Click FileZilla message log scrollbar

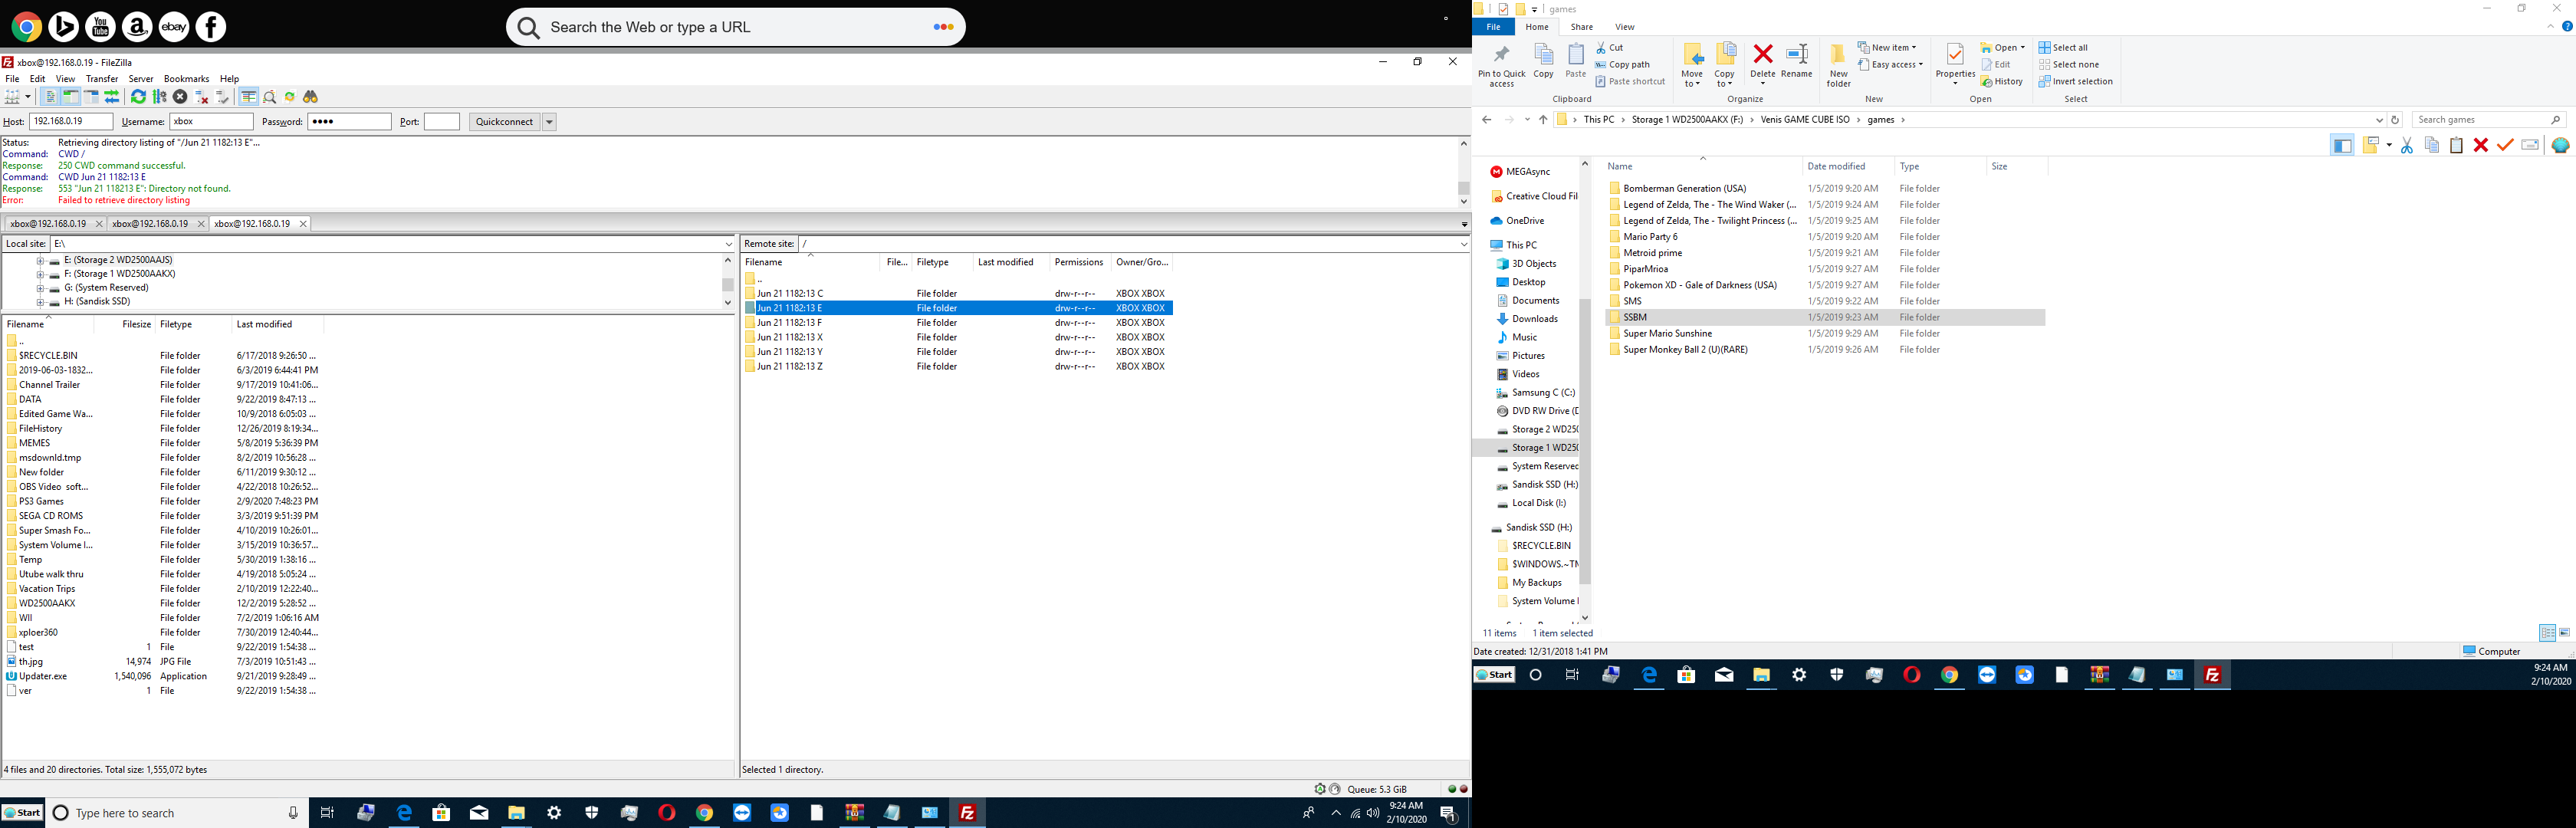(x=1463, y=172)
